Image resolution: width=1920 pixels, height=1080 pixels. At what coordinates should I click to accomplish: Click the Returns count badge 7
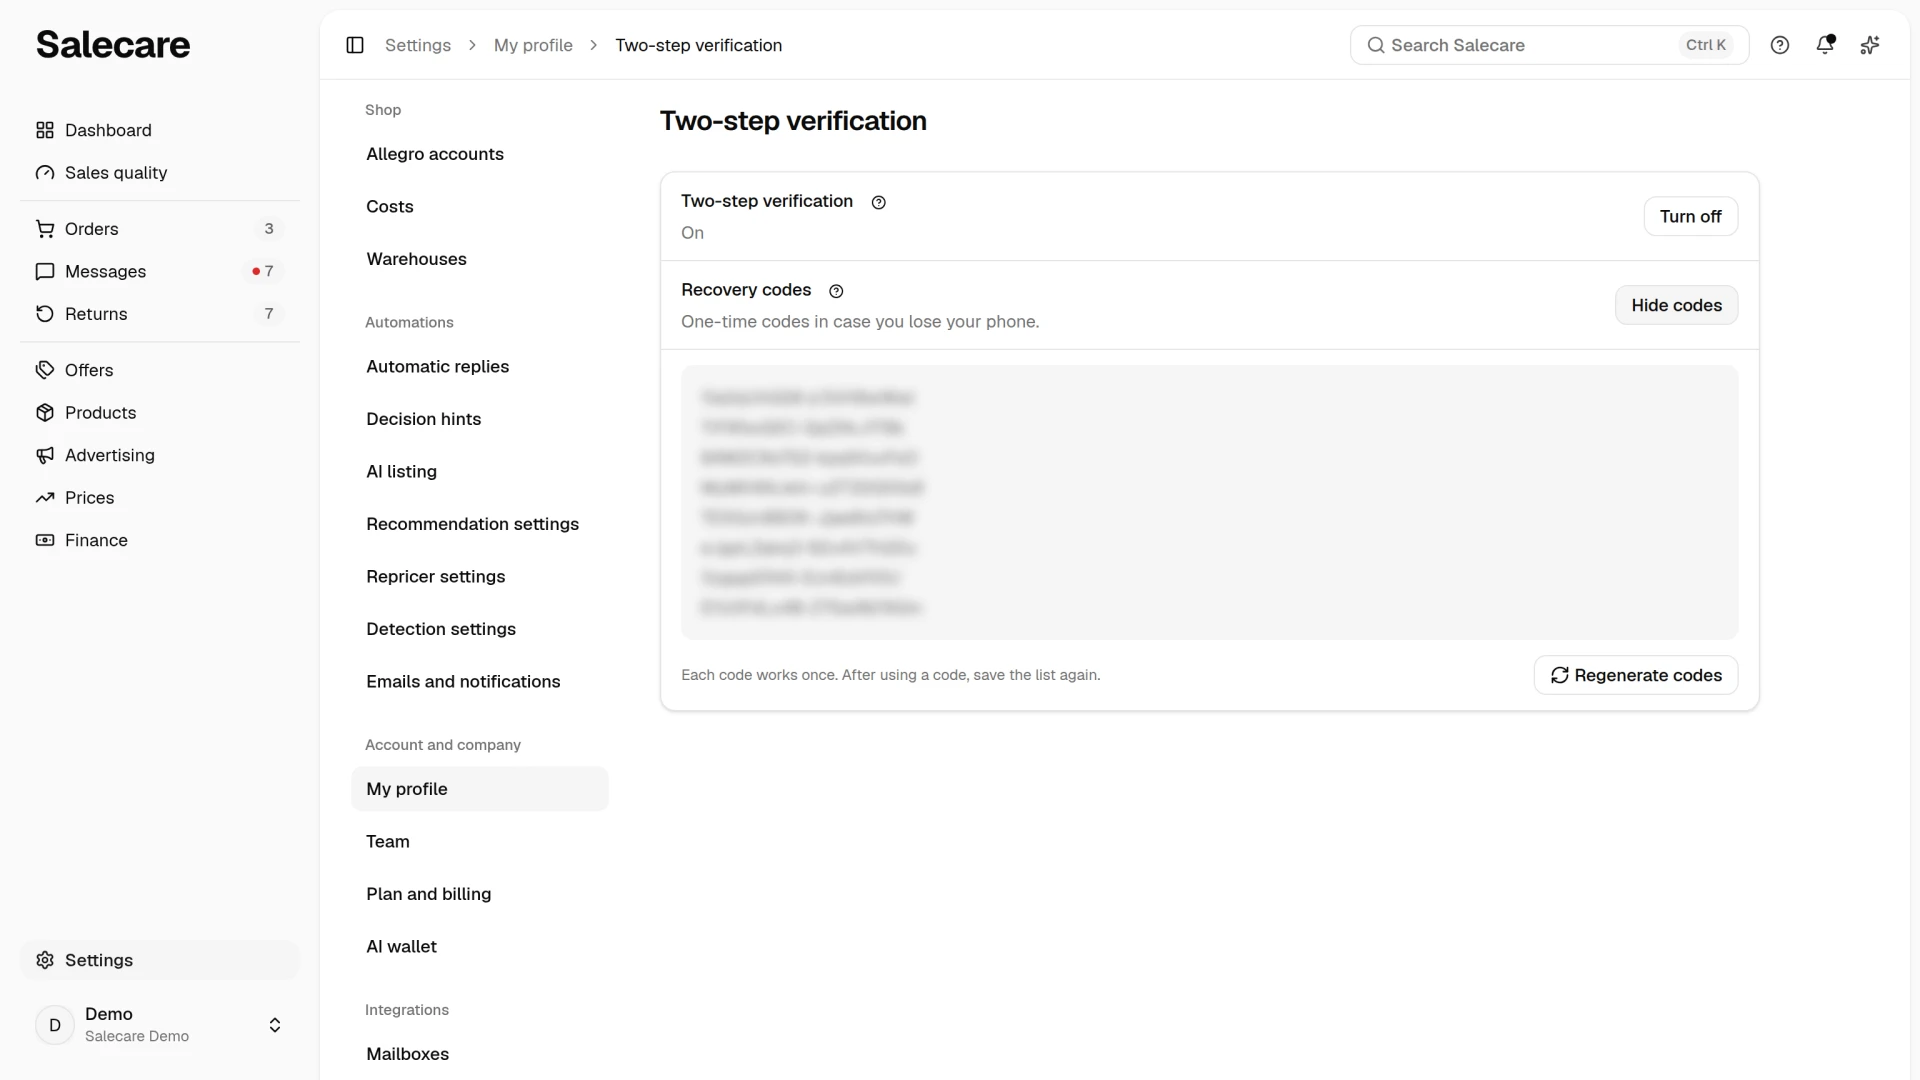point(269,314)
